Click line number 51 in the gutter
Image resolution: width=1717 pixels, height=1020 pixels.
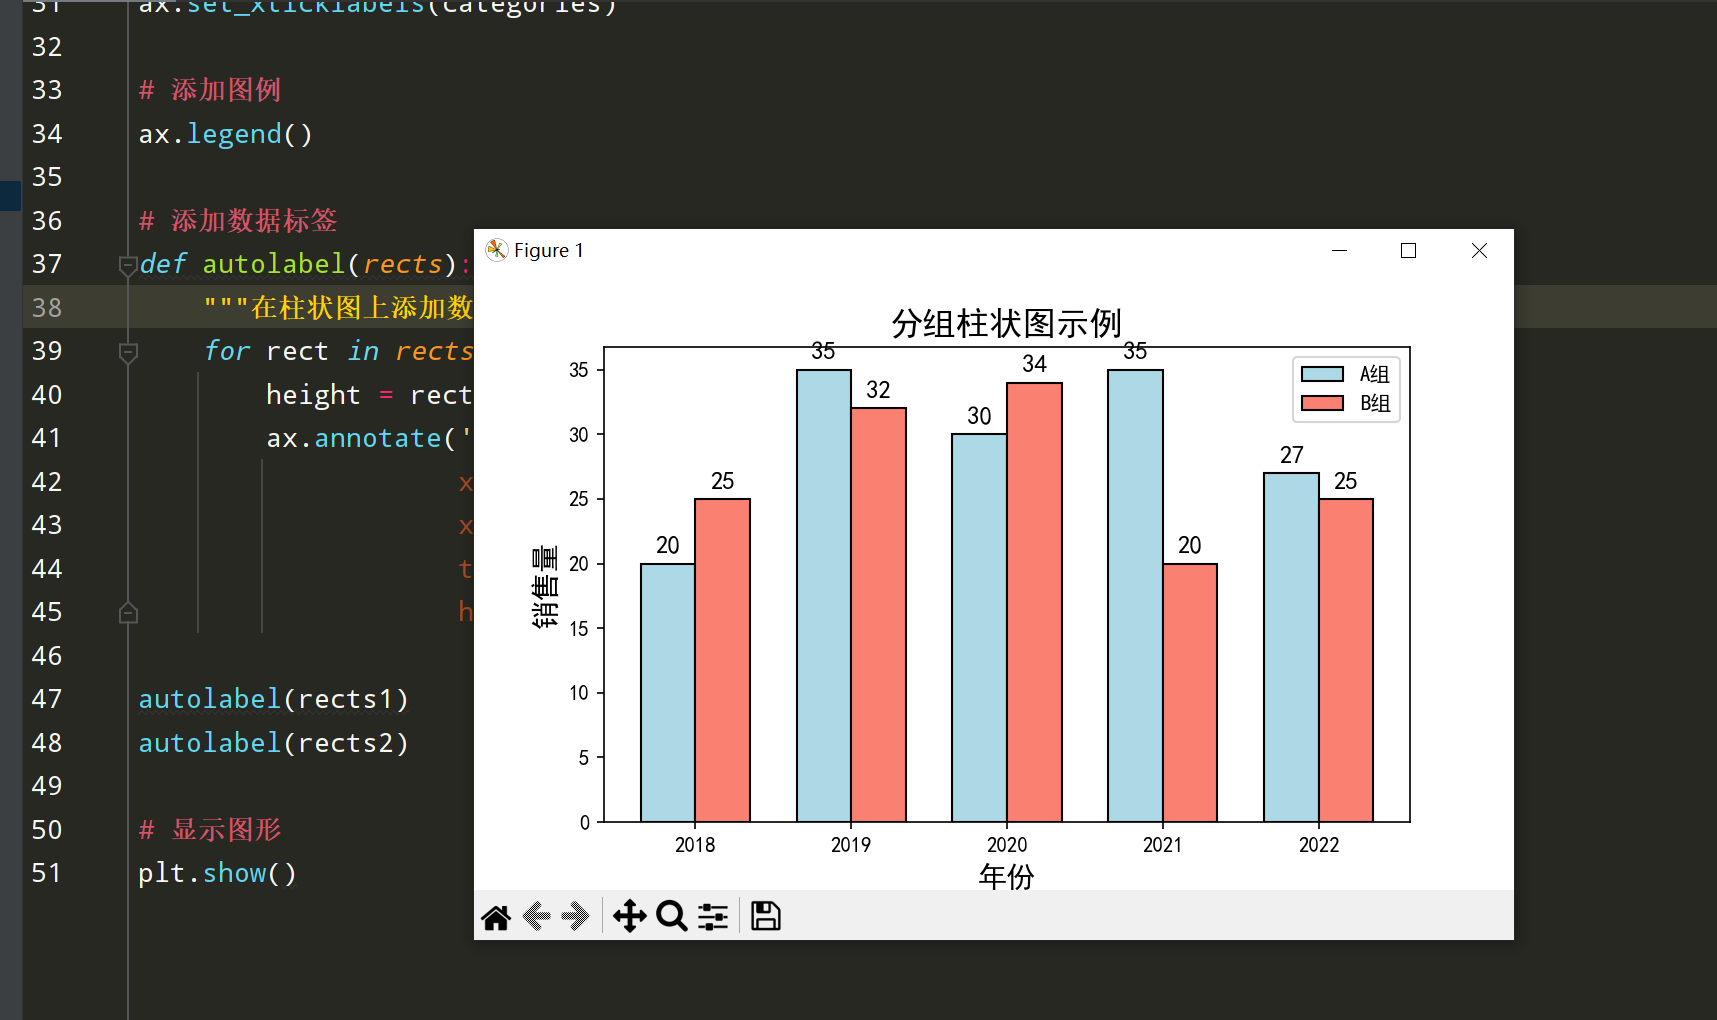(47, 873)
